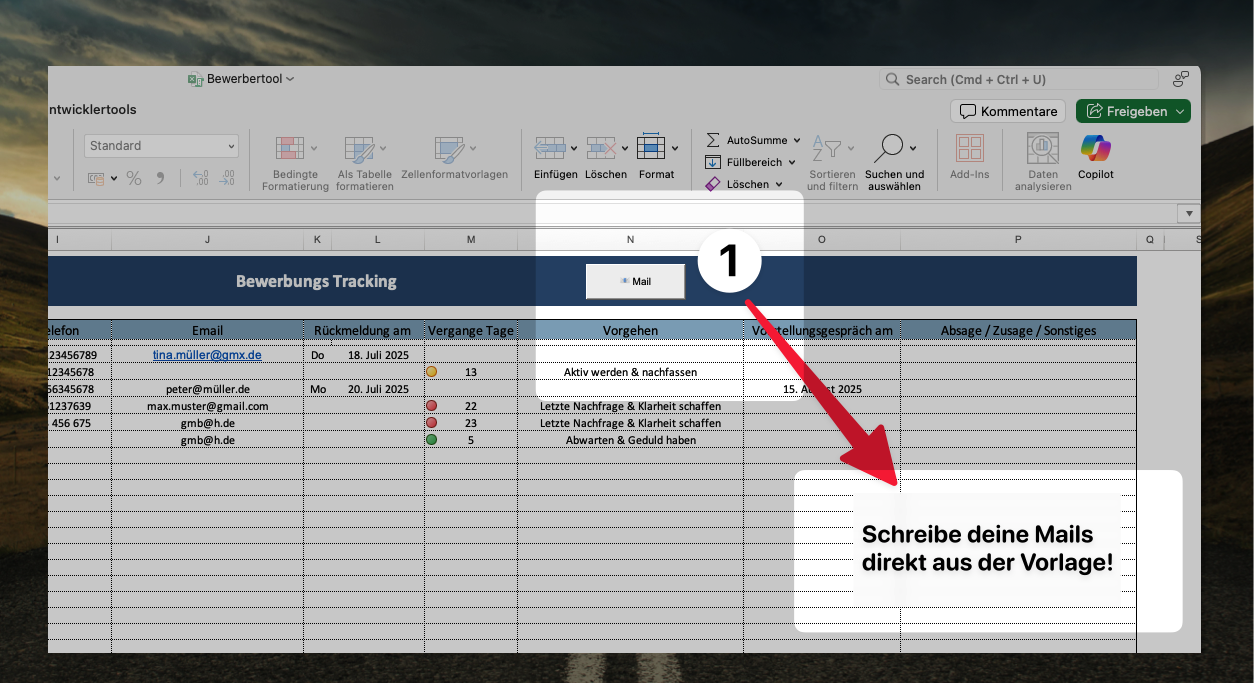Click the eraser Löschen icon
Screen dimensions: 1254x683
coord(713,184)
